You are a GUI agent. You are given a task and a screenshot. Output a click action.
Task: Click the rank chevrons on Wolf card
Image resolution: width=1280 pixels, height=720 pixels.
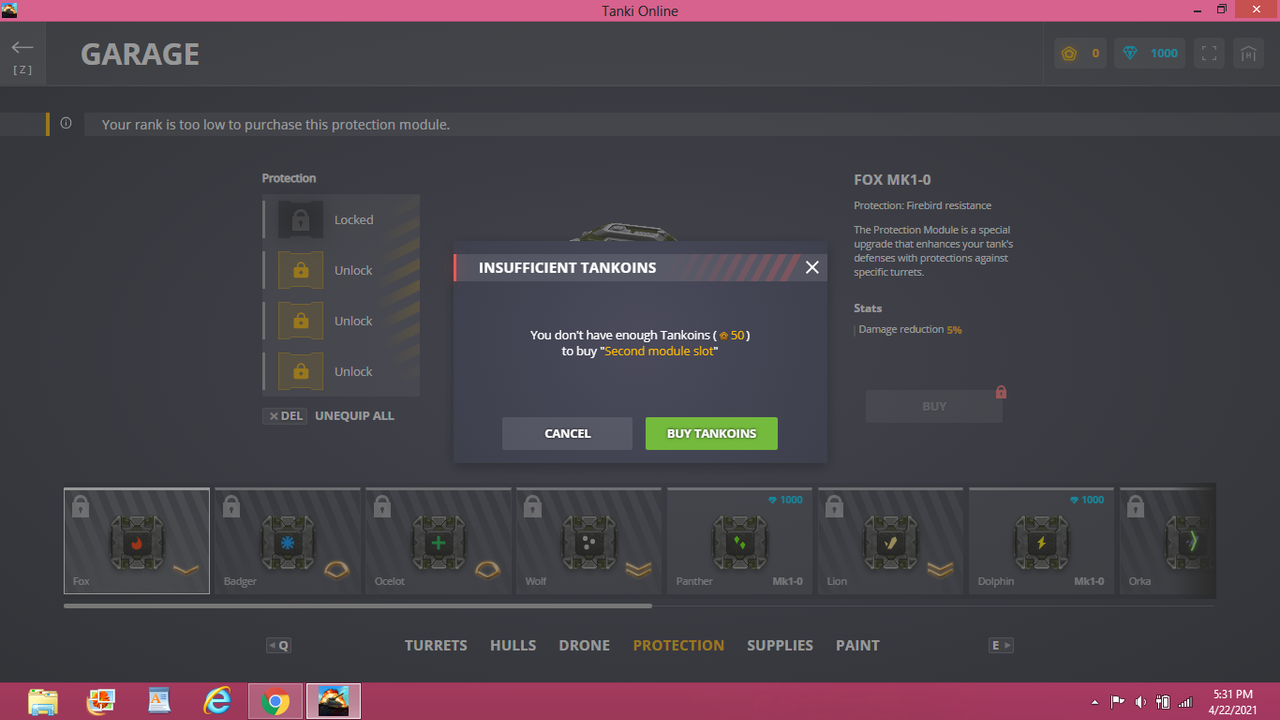[x=639, y=570]
